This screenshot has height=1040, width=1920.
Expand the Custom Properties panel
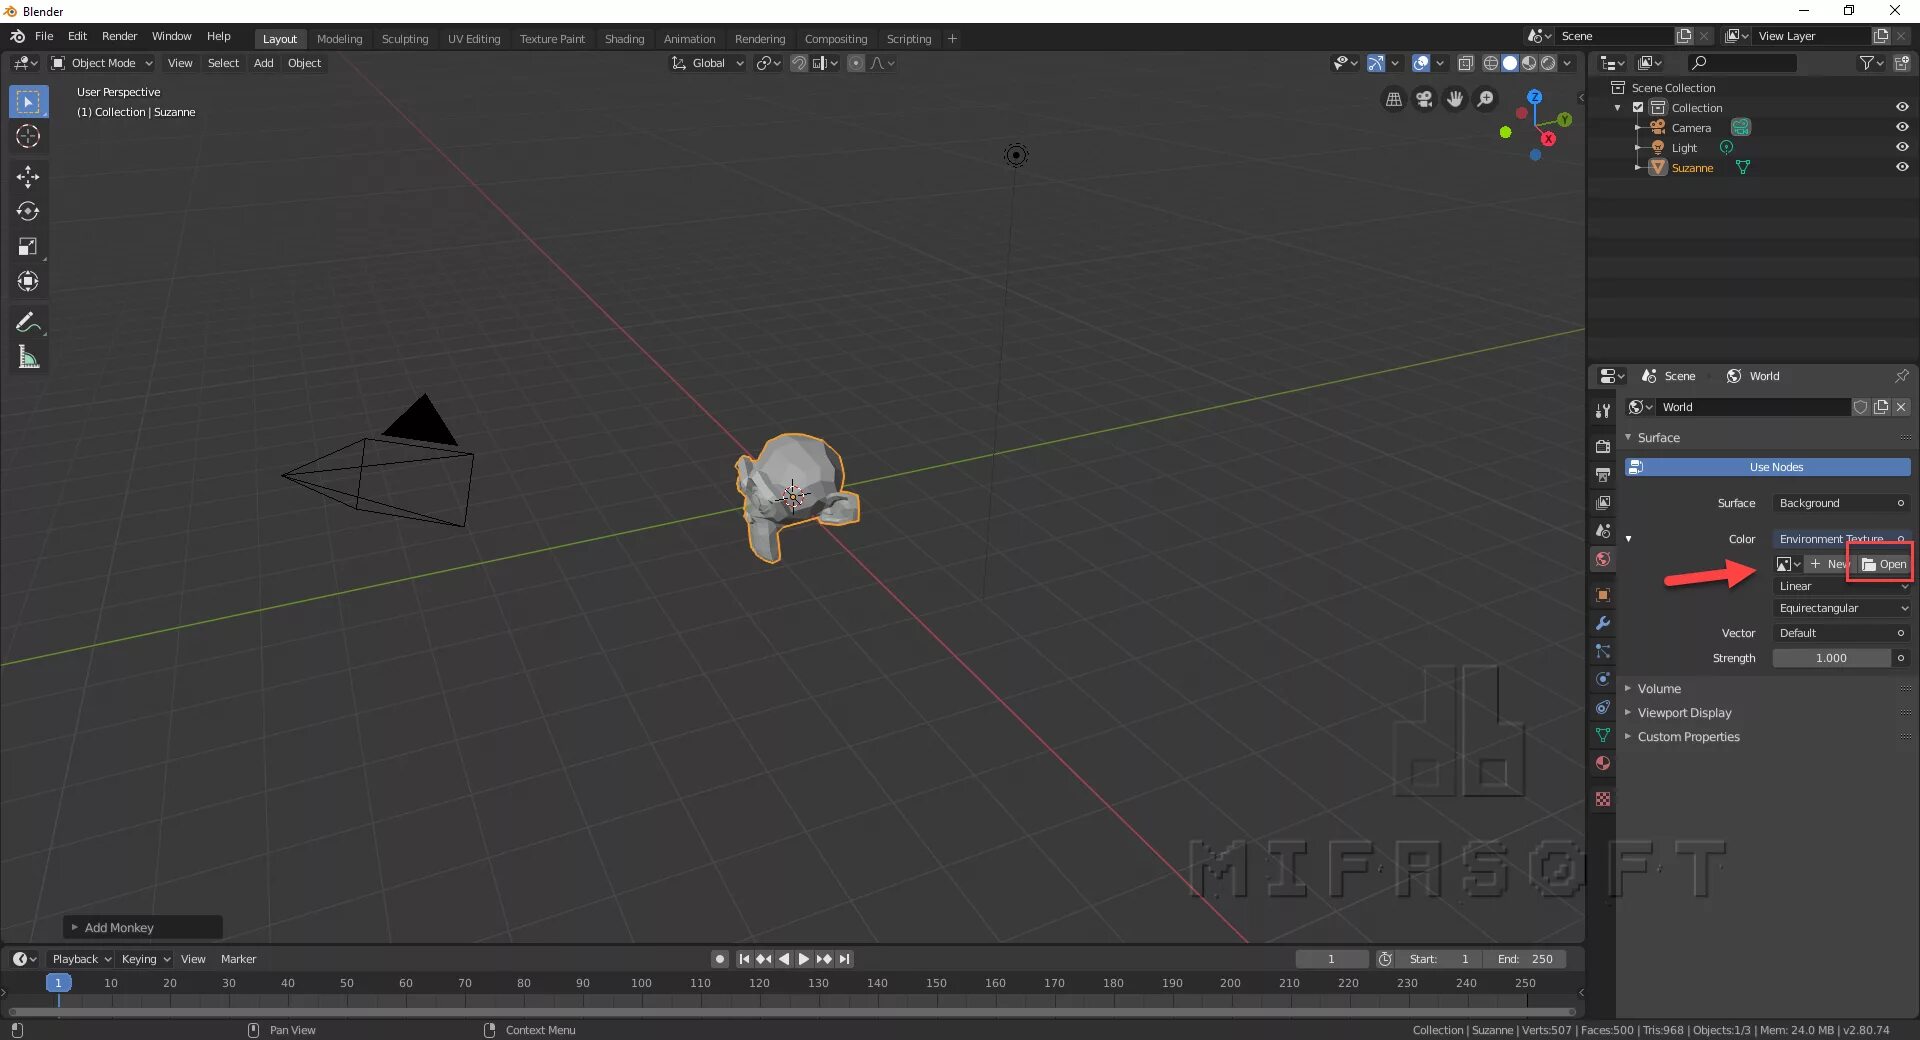(x=1688, y=737)
